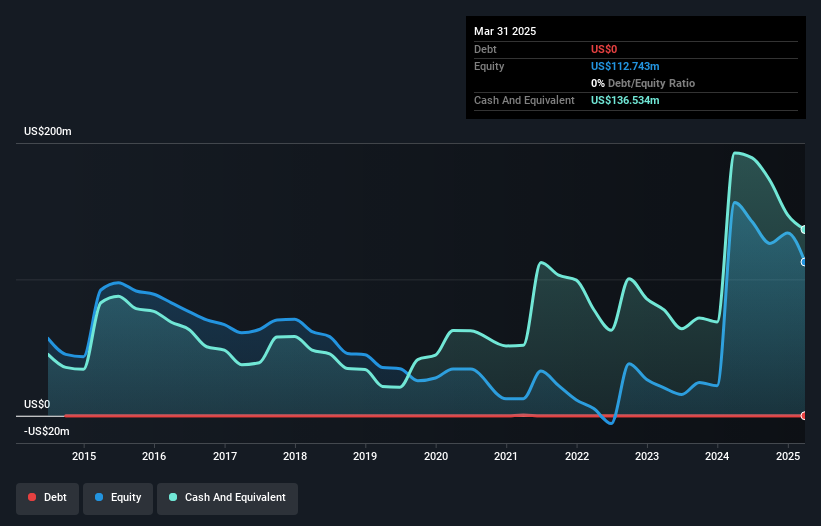Screen dimensions: 821x526
Task: Click the blue Equity legend dot
Action: coord(99,497)
